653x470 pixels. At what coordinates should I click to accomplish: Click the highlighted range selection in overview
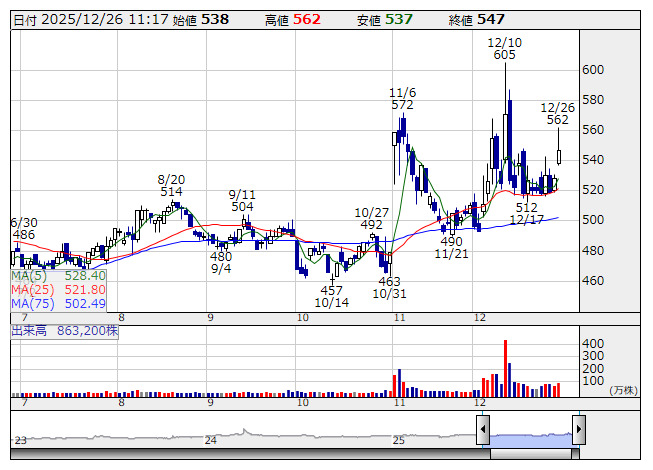(531, 440)
